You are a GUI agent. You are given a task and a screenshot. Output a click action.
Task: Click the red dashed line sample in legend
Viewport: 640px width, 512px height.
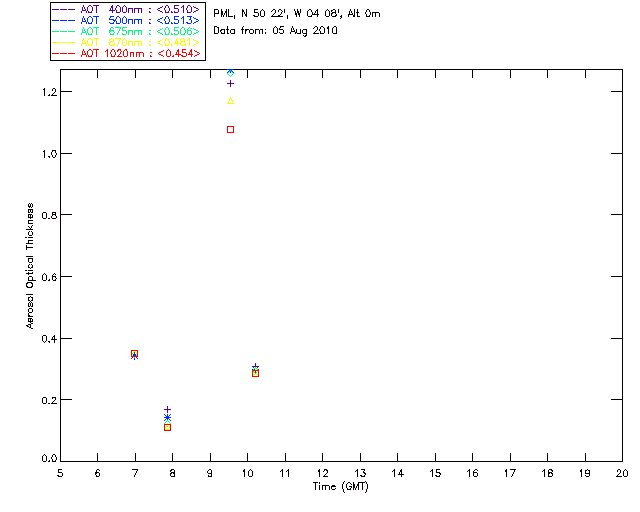64,53
